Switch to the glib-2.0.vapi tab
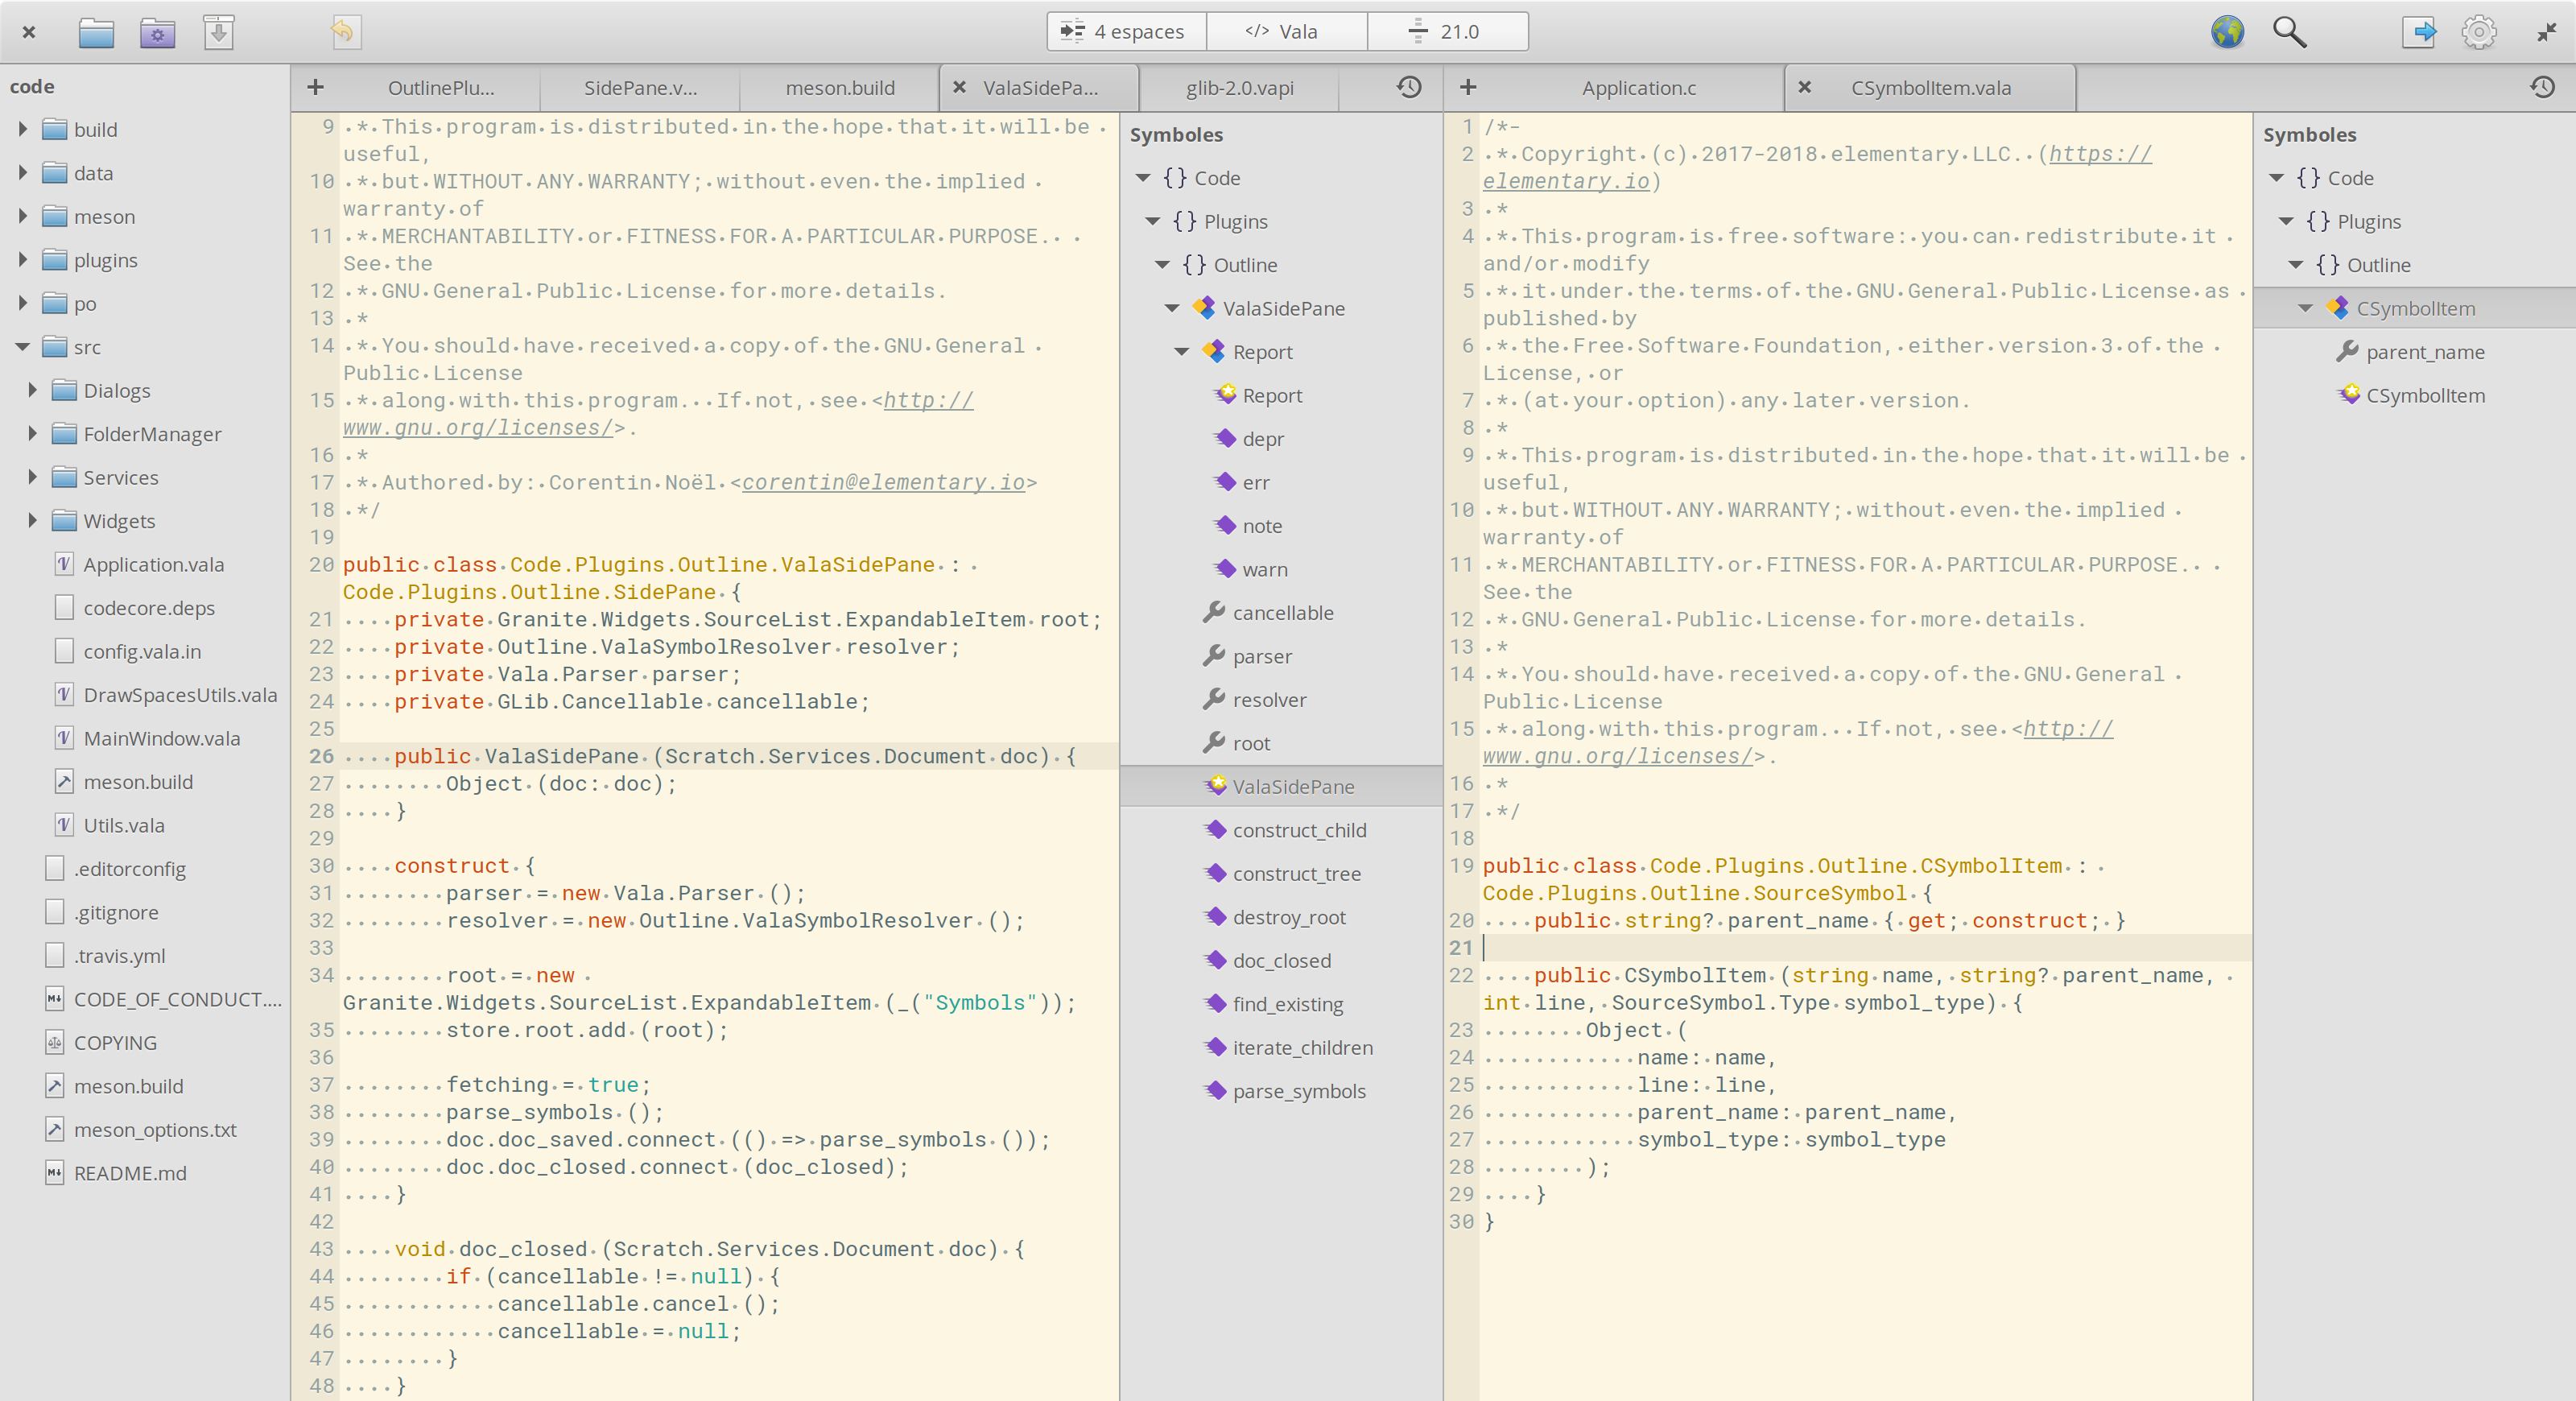2576x1401 pixels. [1239, 88]
